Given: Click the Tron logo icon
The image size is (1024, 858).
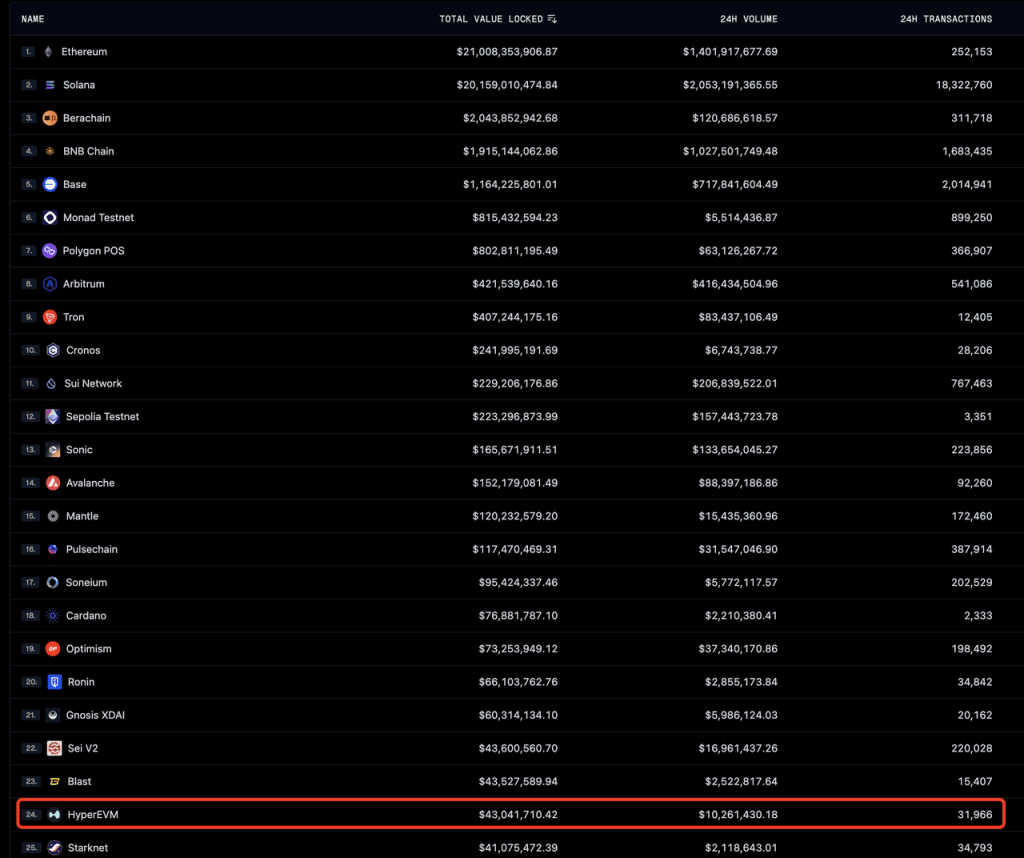Looking at the screenshot, I should click(x=50, y=317).
